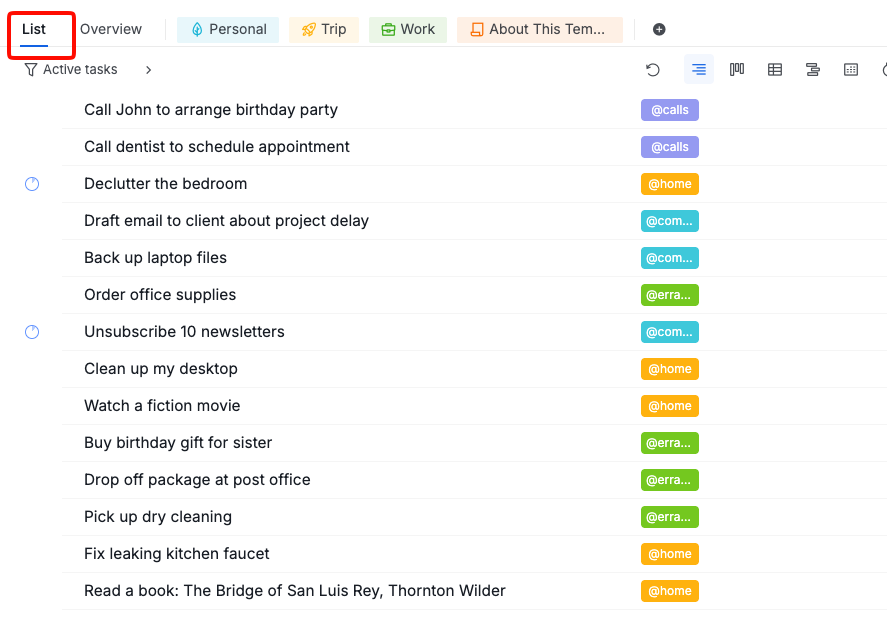887x621 pixels.
Task: Select task Back up laptop files
Action: (x=156, y=258)
